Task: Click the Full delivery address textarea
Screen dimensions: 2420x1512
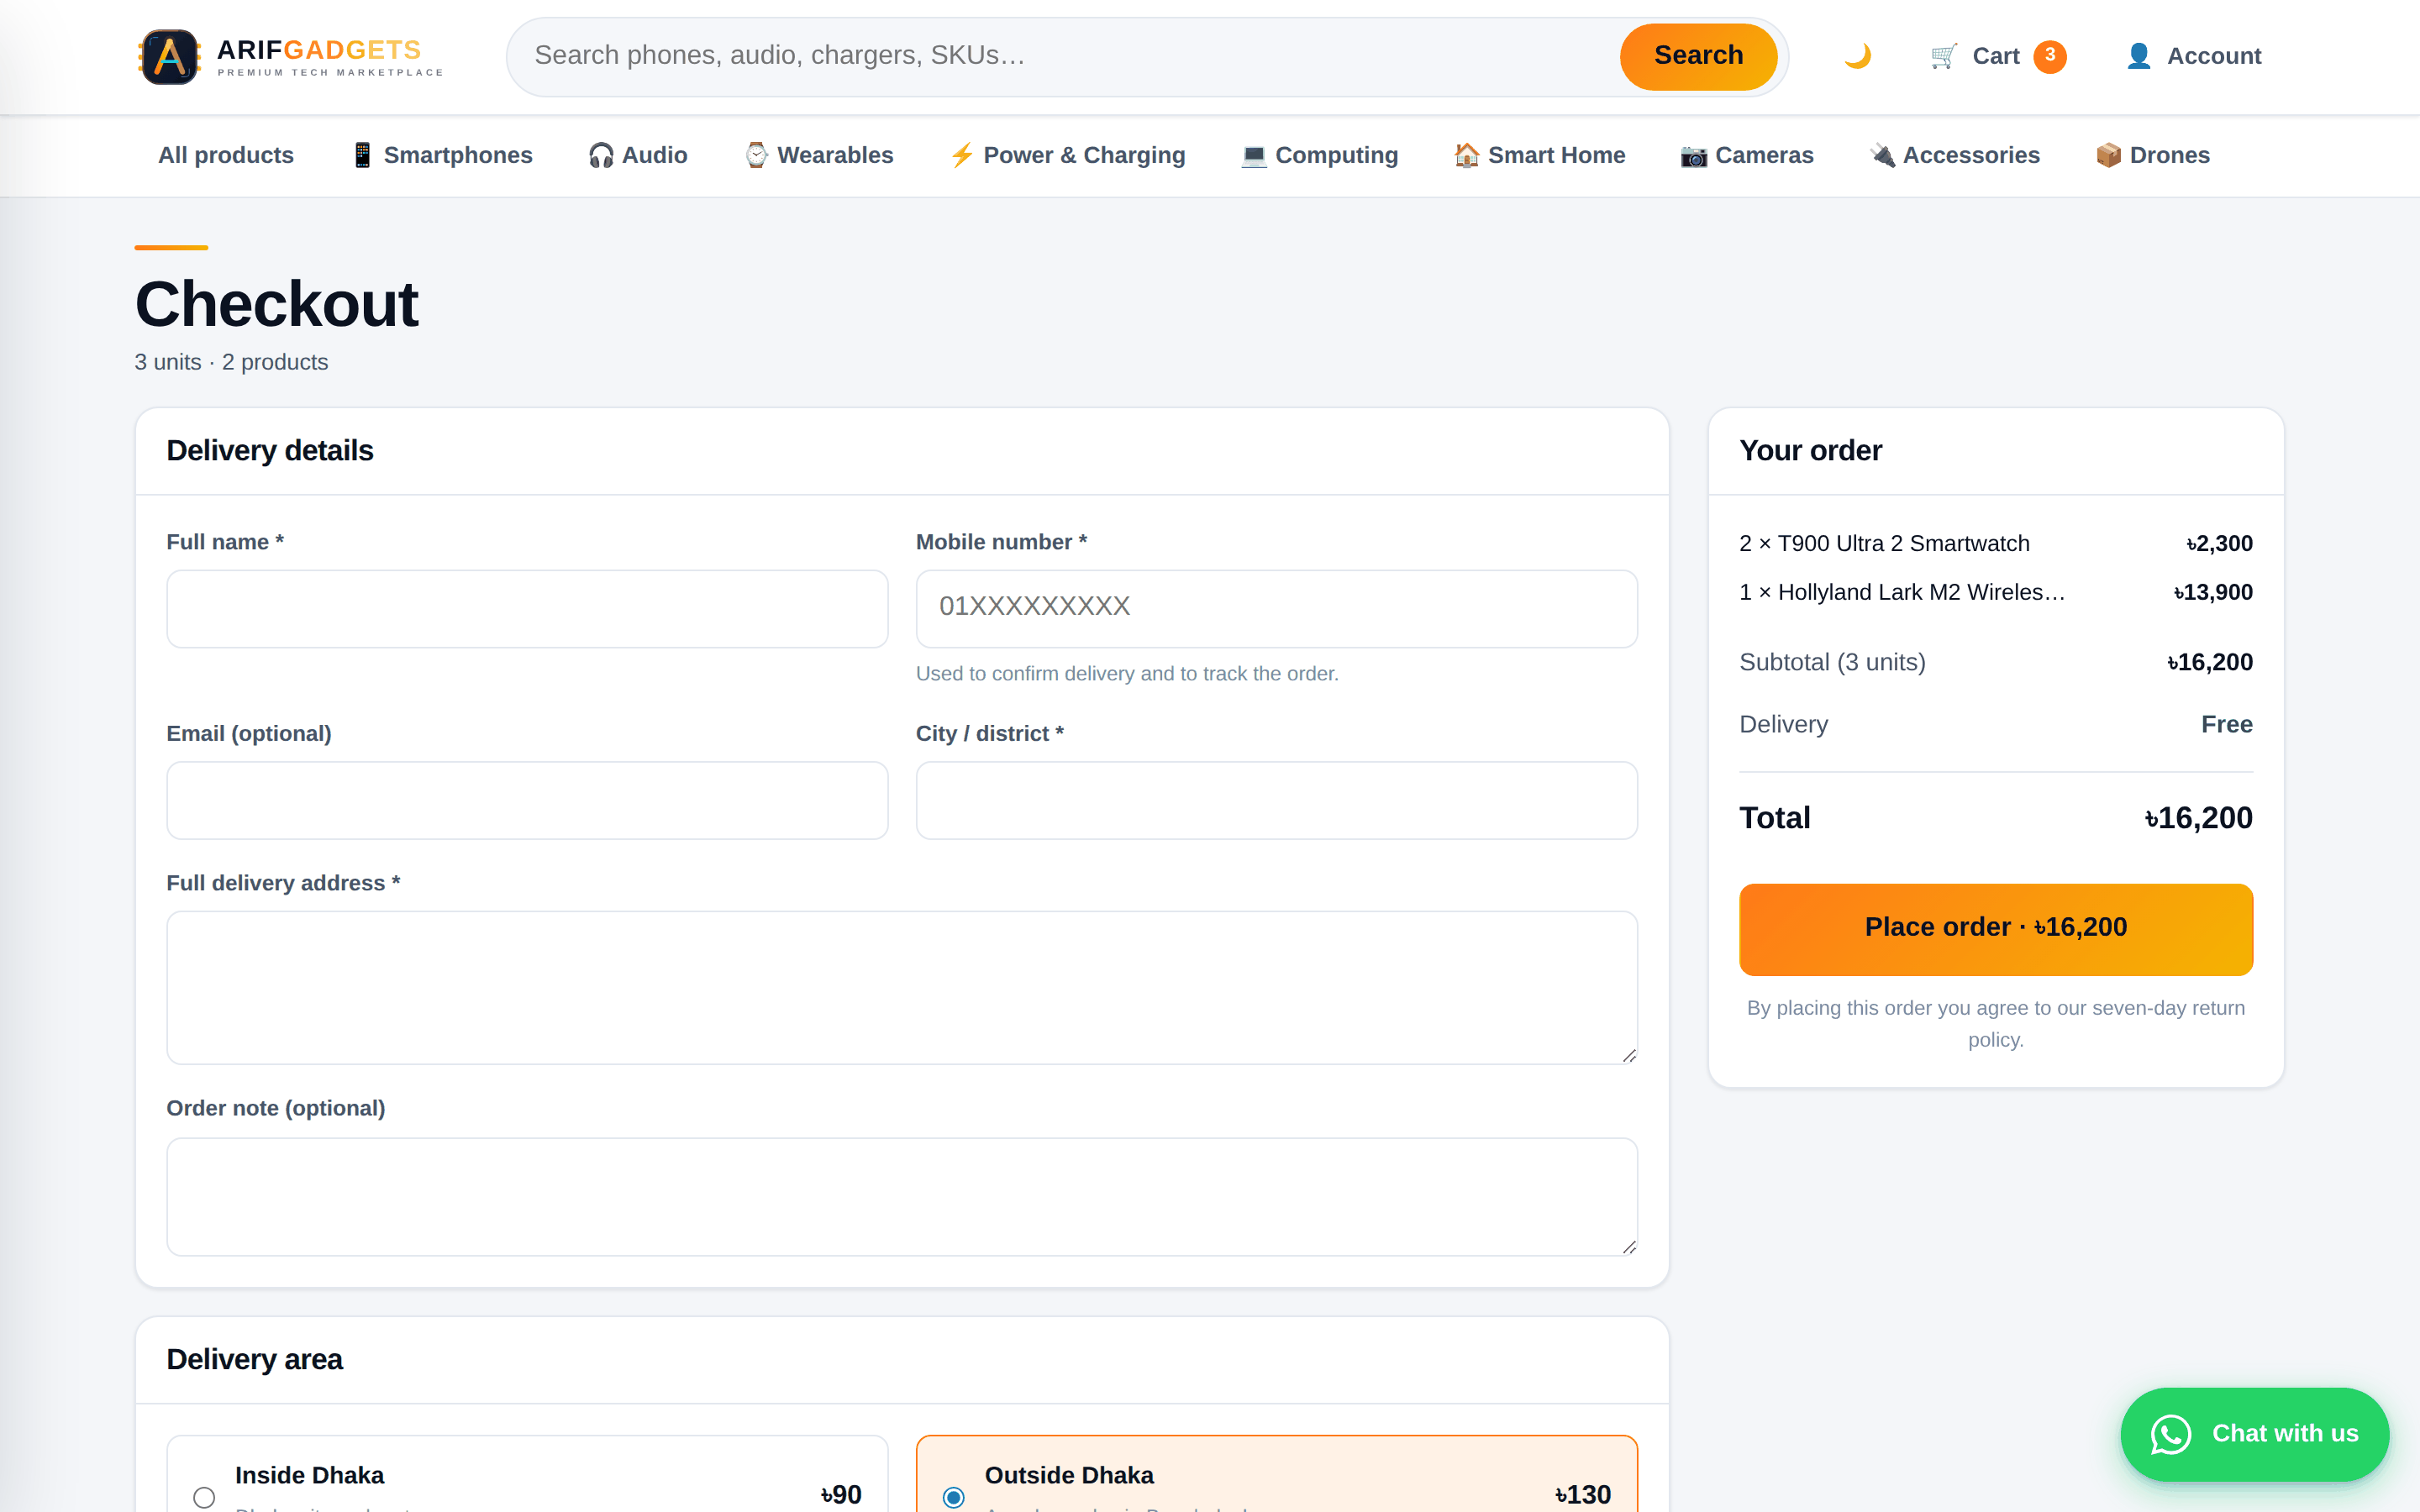Action: click(902, 987)
